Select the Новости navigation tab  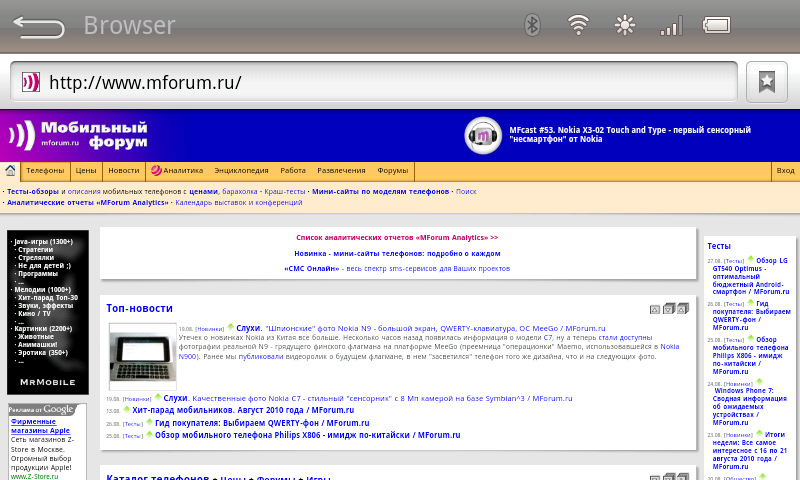(x=124, y=171)
